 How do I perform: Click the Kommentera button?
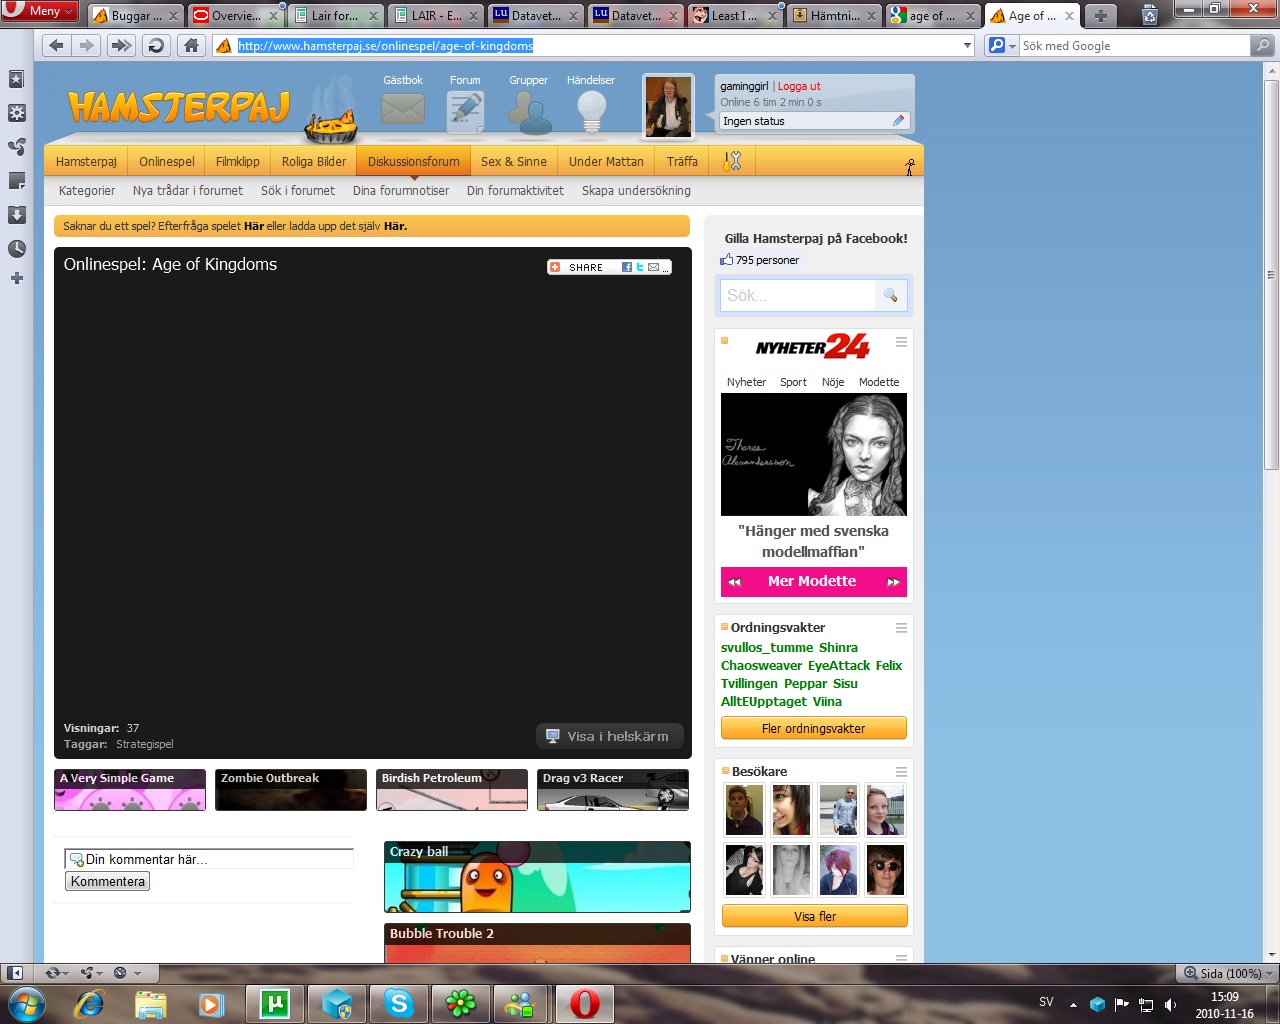click(108, 881)
